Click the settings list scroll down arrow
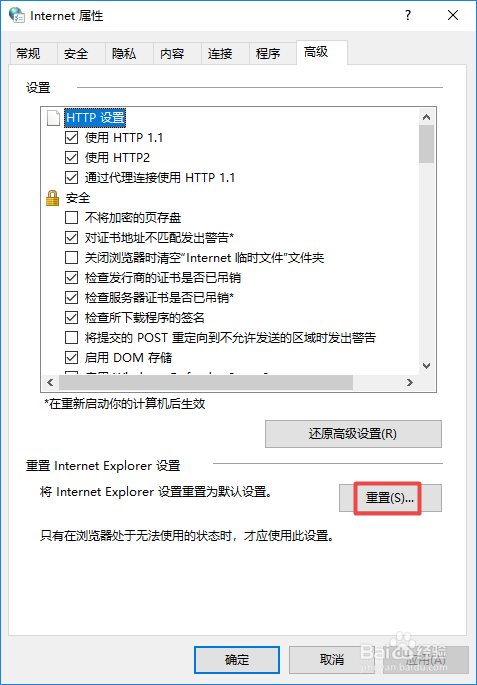This screenshot has width=477, height=685. point(427,366)
